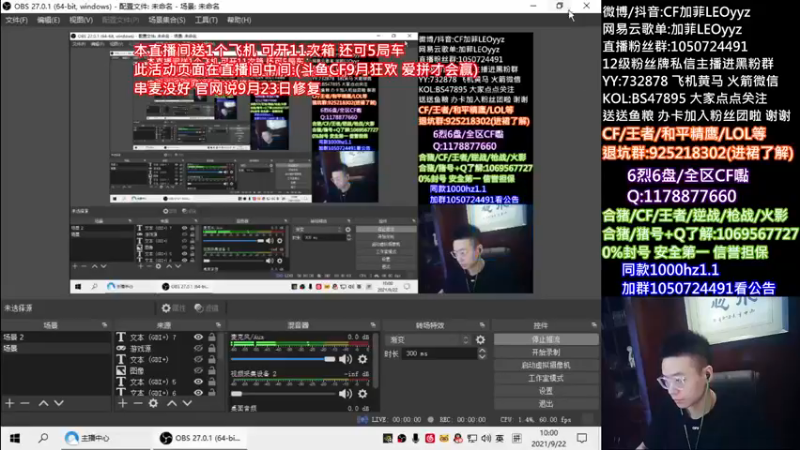Move the selected source down
The image size is (800, 450).
[187, 403]
